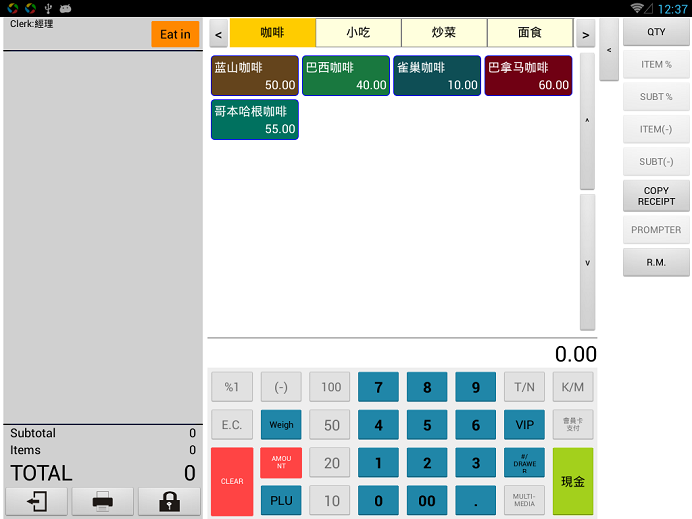
Task: Collapse the right function panel
Action: (x=608, y=50)
